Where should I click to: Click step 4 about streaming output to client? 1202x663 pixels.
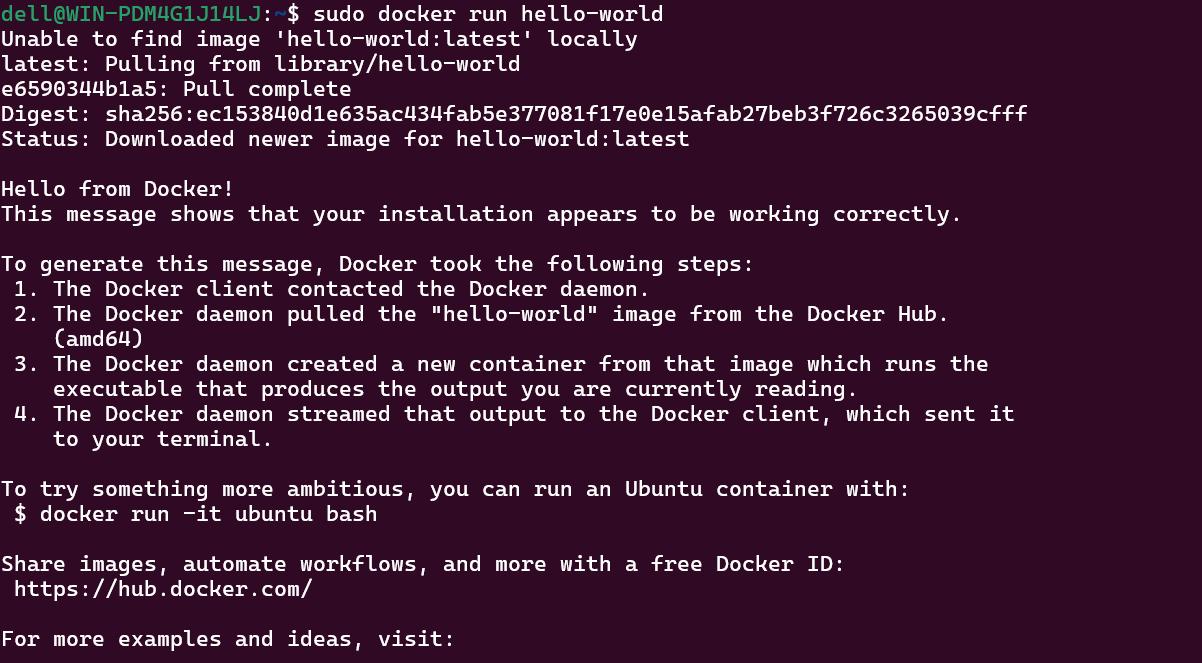pos(533,414)
